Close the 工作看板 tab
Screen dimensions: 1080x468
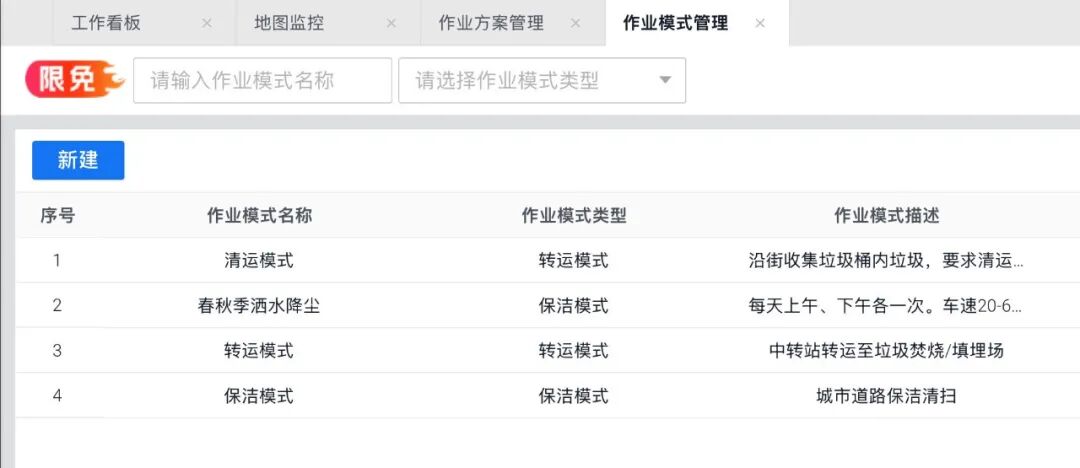tap(206, 24)
